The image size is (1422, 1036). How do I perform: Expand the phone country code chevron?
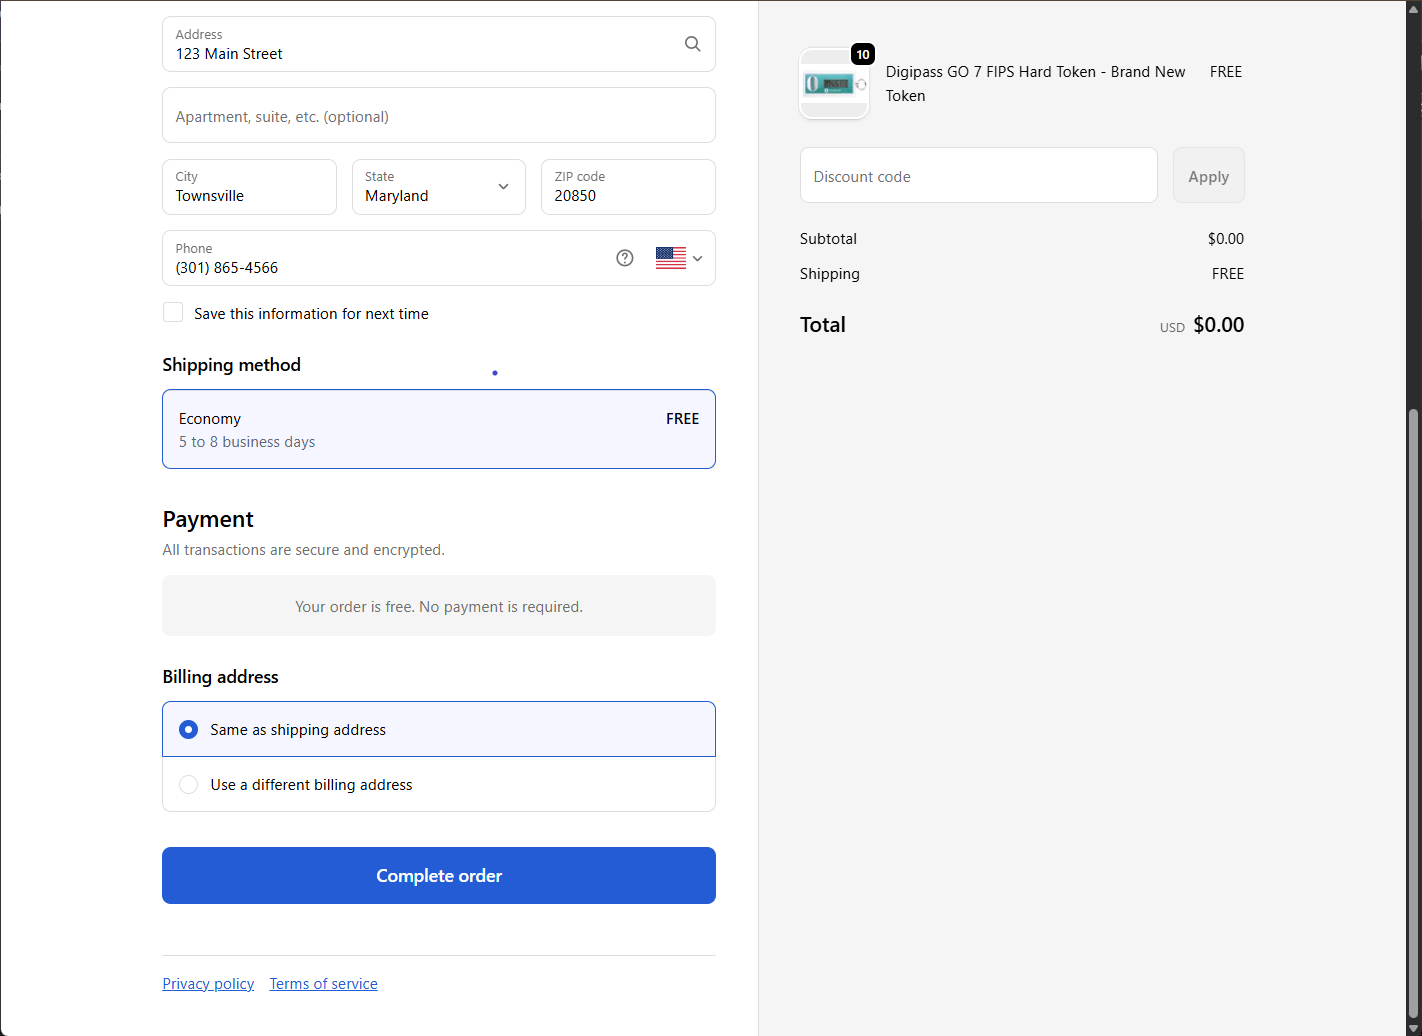pyautogui.click(x=698, y=258)
